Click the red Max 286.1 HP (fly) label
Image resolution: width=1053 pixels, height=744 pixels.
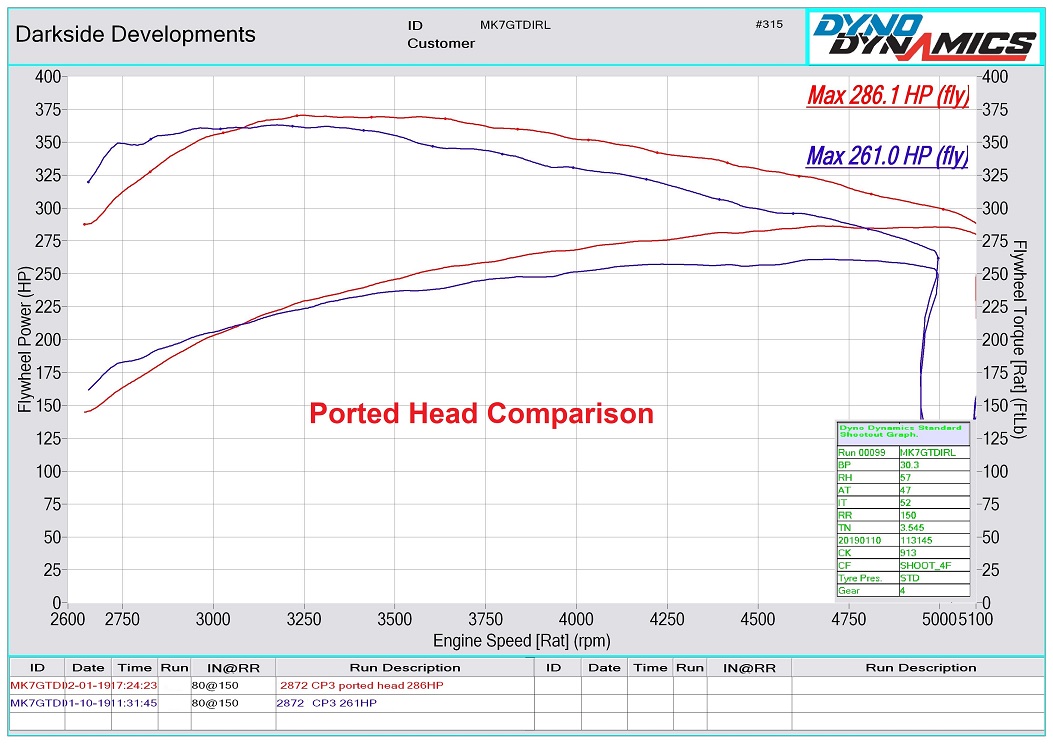pos(888,95)
